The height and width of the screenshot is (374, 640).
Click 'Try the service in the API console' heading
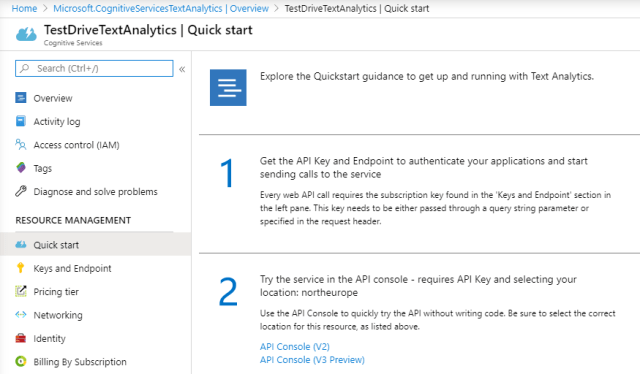point(418,286)
